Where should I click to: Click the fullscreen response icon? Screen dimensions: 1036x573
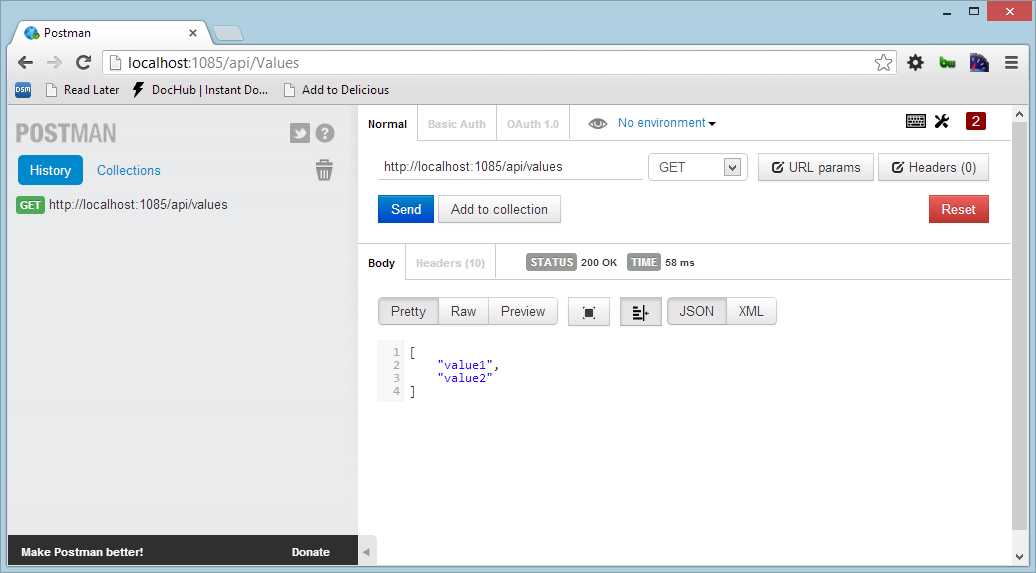[x=589, y=312]
